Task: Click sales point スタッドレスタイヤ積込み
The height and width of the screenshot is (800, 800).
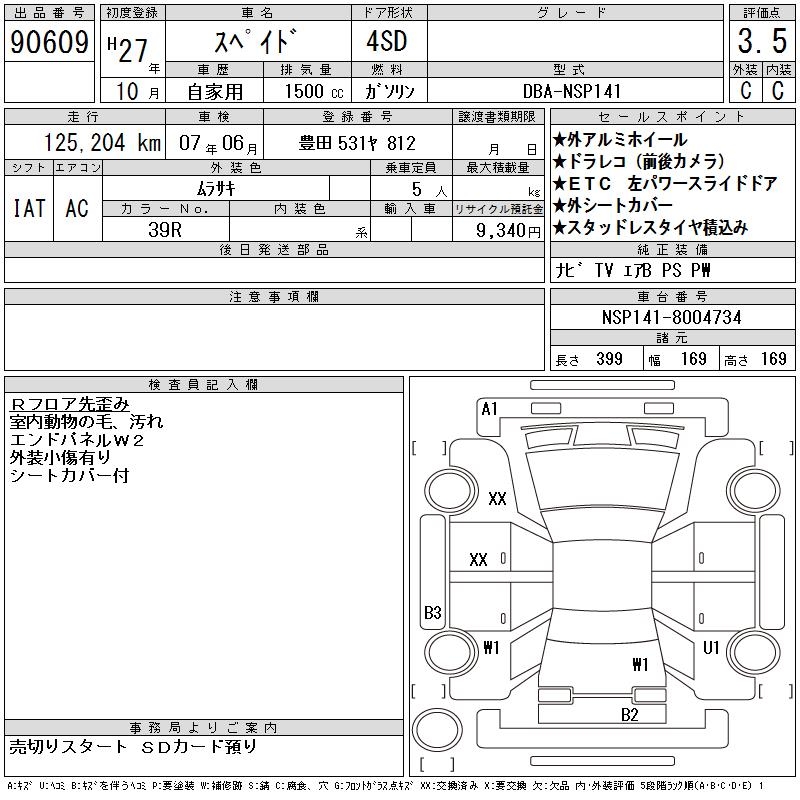Action: (651, 228)
